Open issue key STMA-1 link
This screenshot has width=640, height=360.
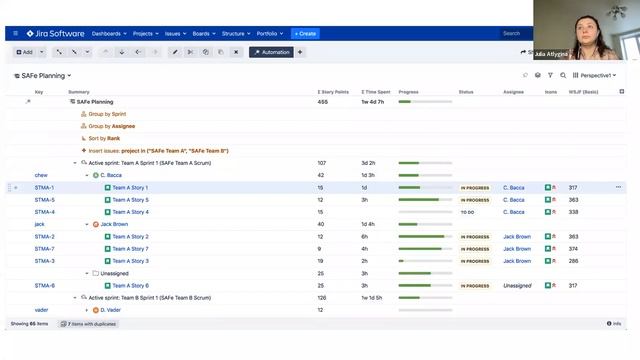tap(44, 188)
